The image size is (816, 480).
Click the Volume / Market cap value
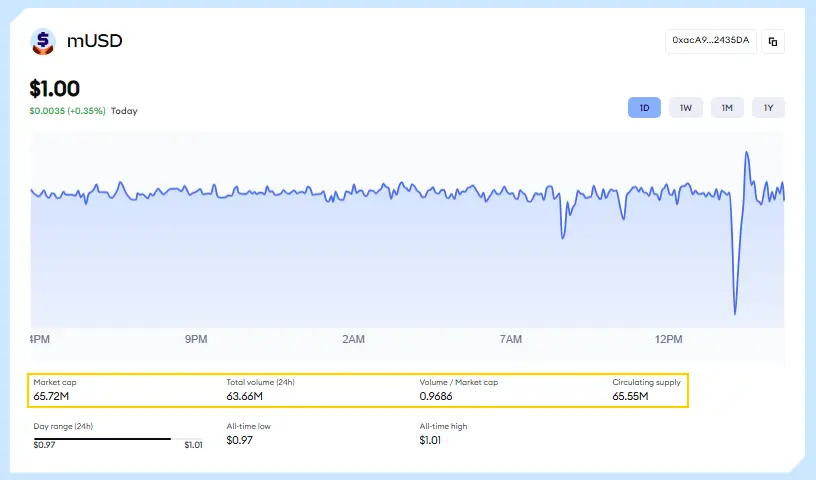click(x=437, y=397)
